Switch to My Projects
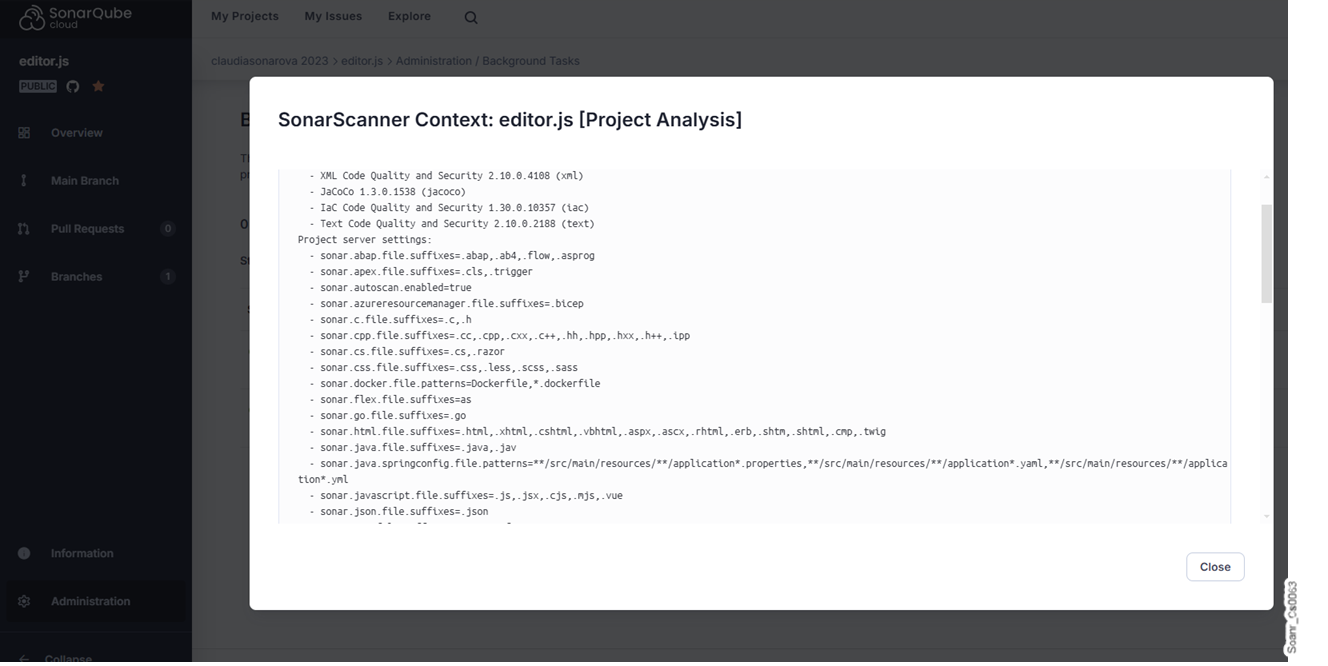 [245, 16]
